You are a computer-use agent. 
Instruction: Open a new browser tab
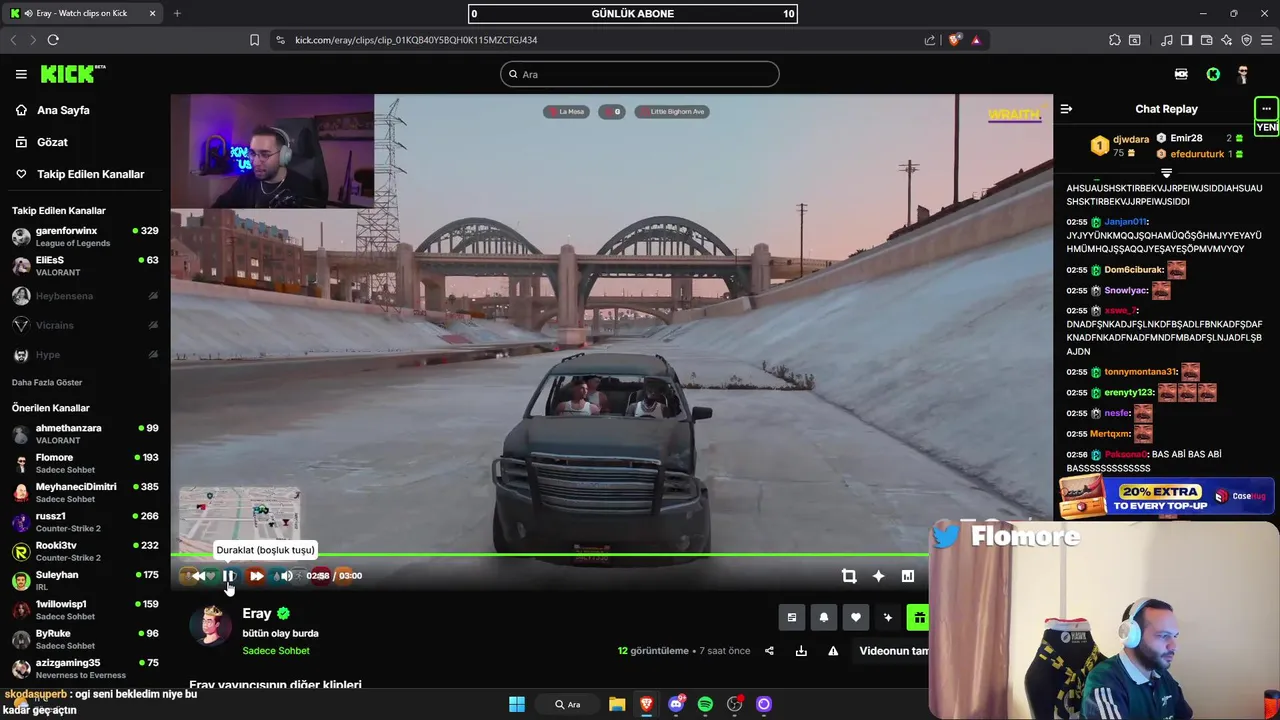click(177, 13)
